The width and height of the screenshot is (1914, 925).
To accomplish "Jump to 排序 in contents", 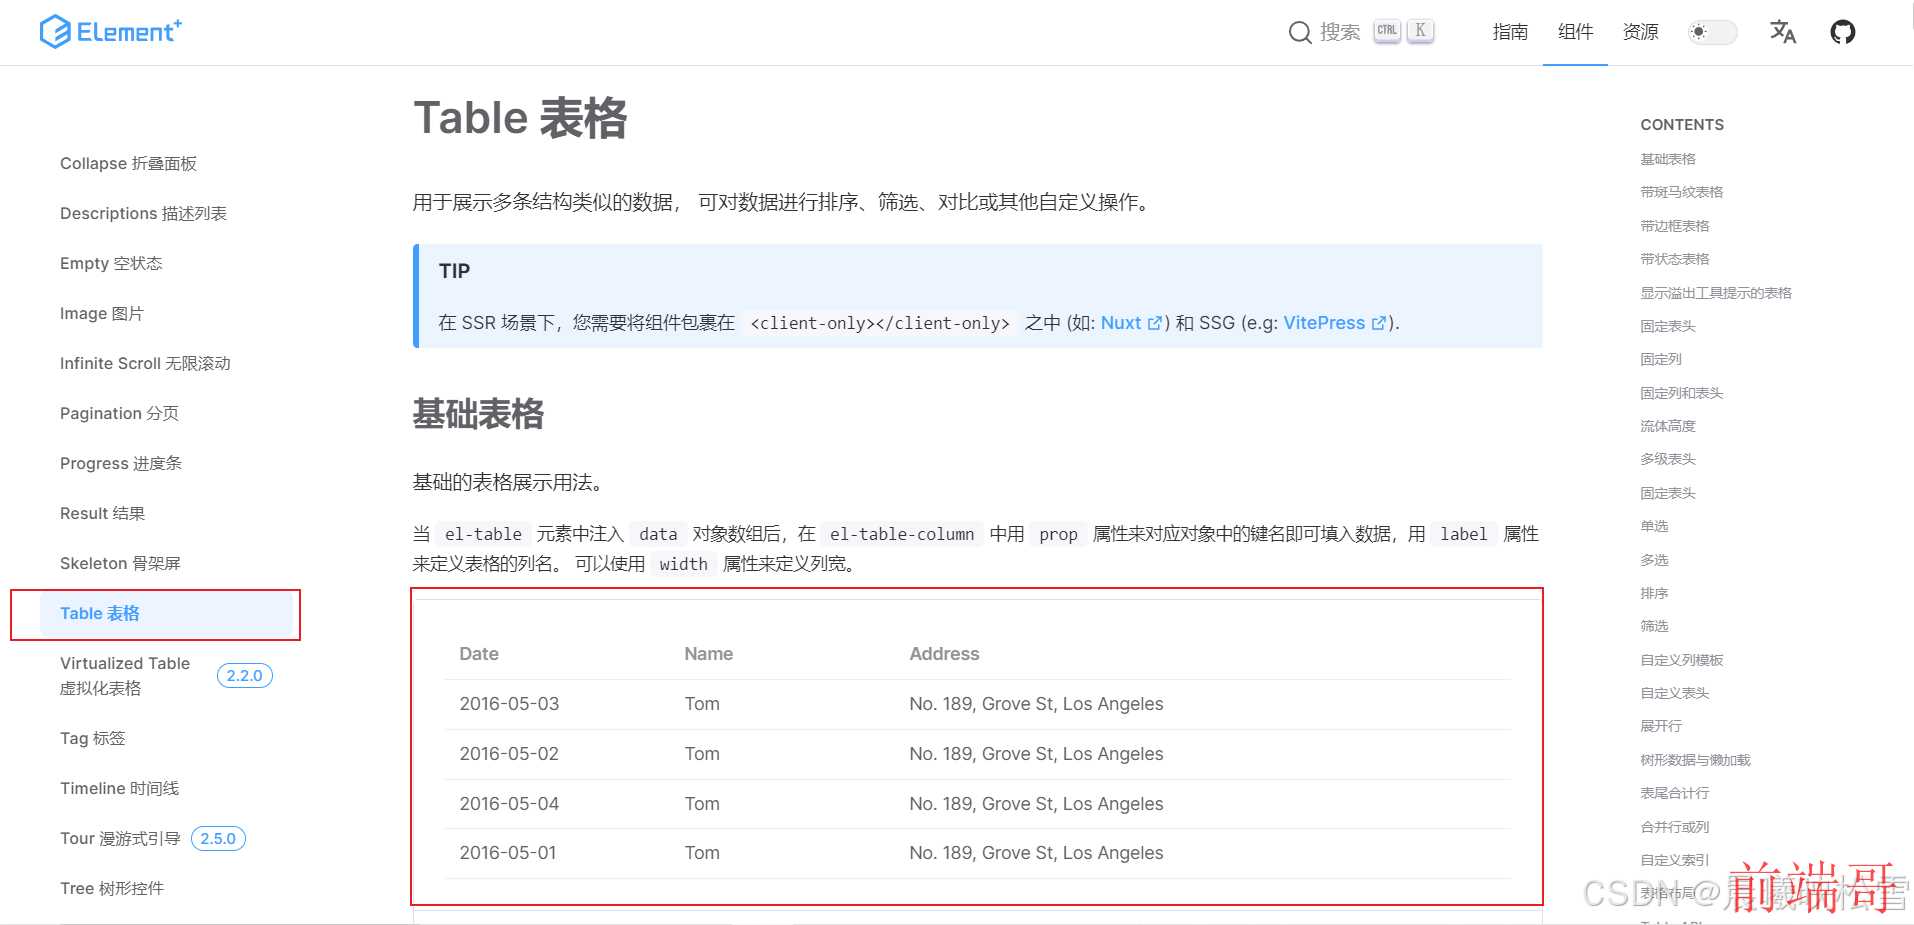I will [x=1654, y=593].
